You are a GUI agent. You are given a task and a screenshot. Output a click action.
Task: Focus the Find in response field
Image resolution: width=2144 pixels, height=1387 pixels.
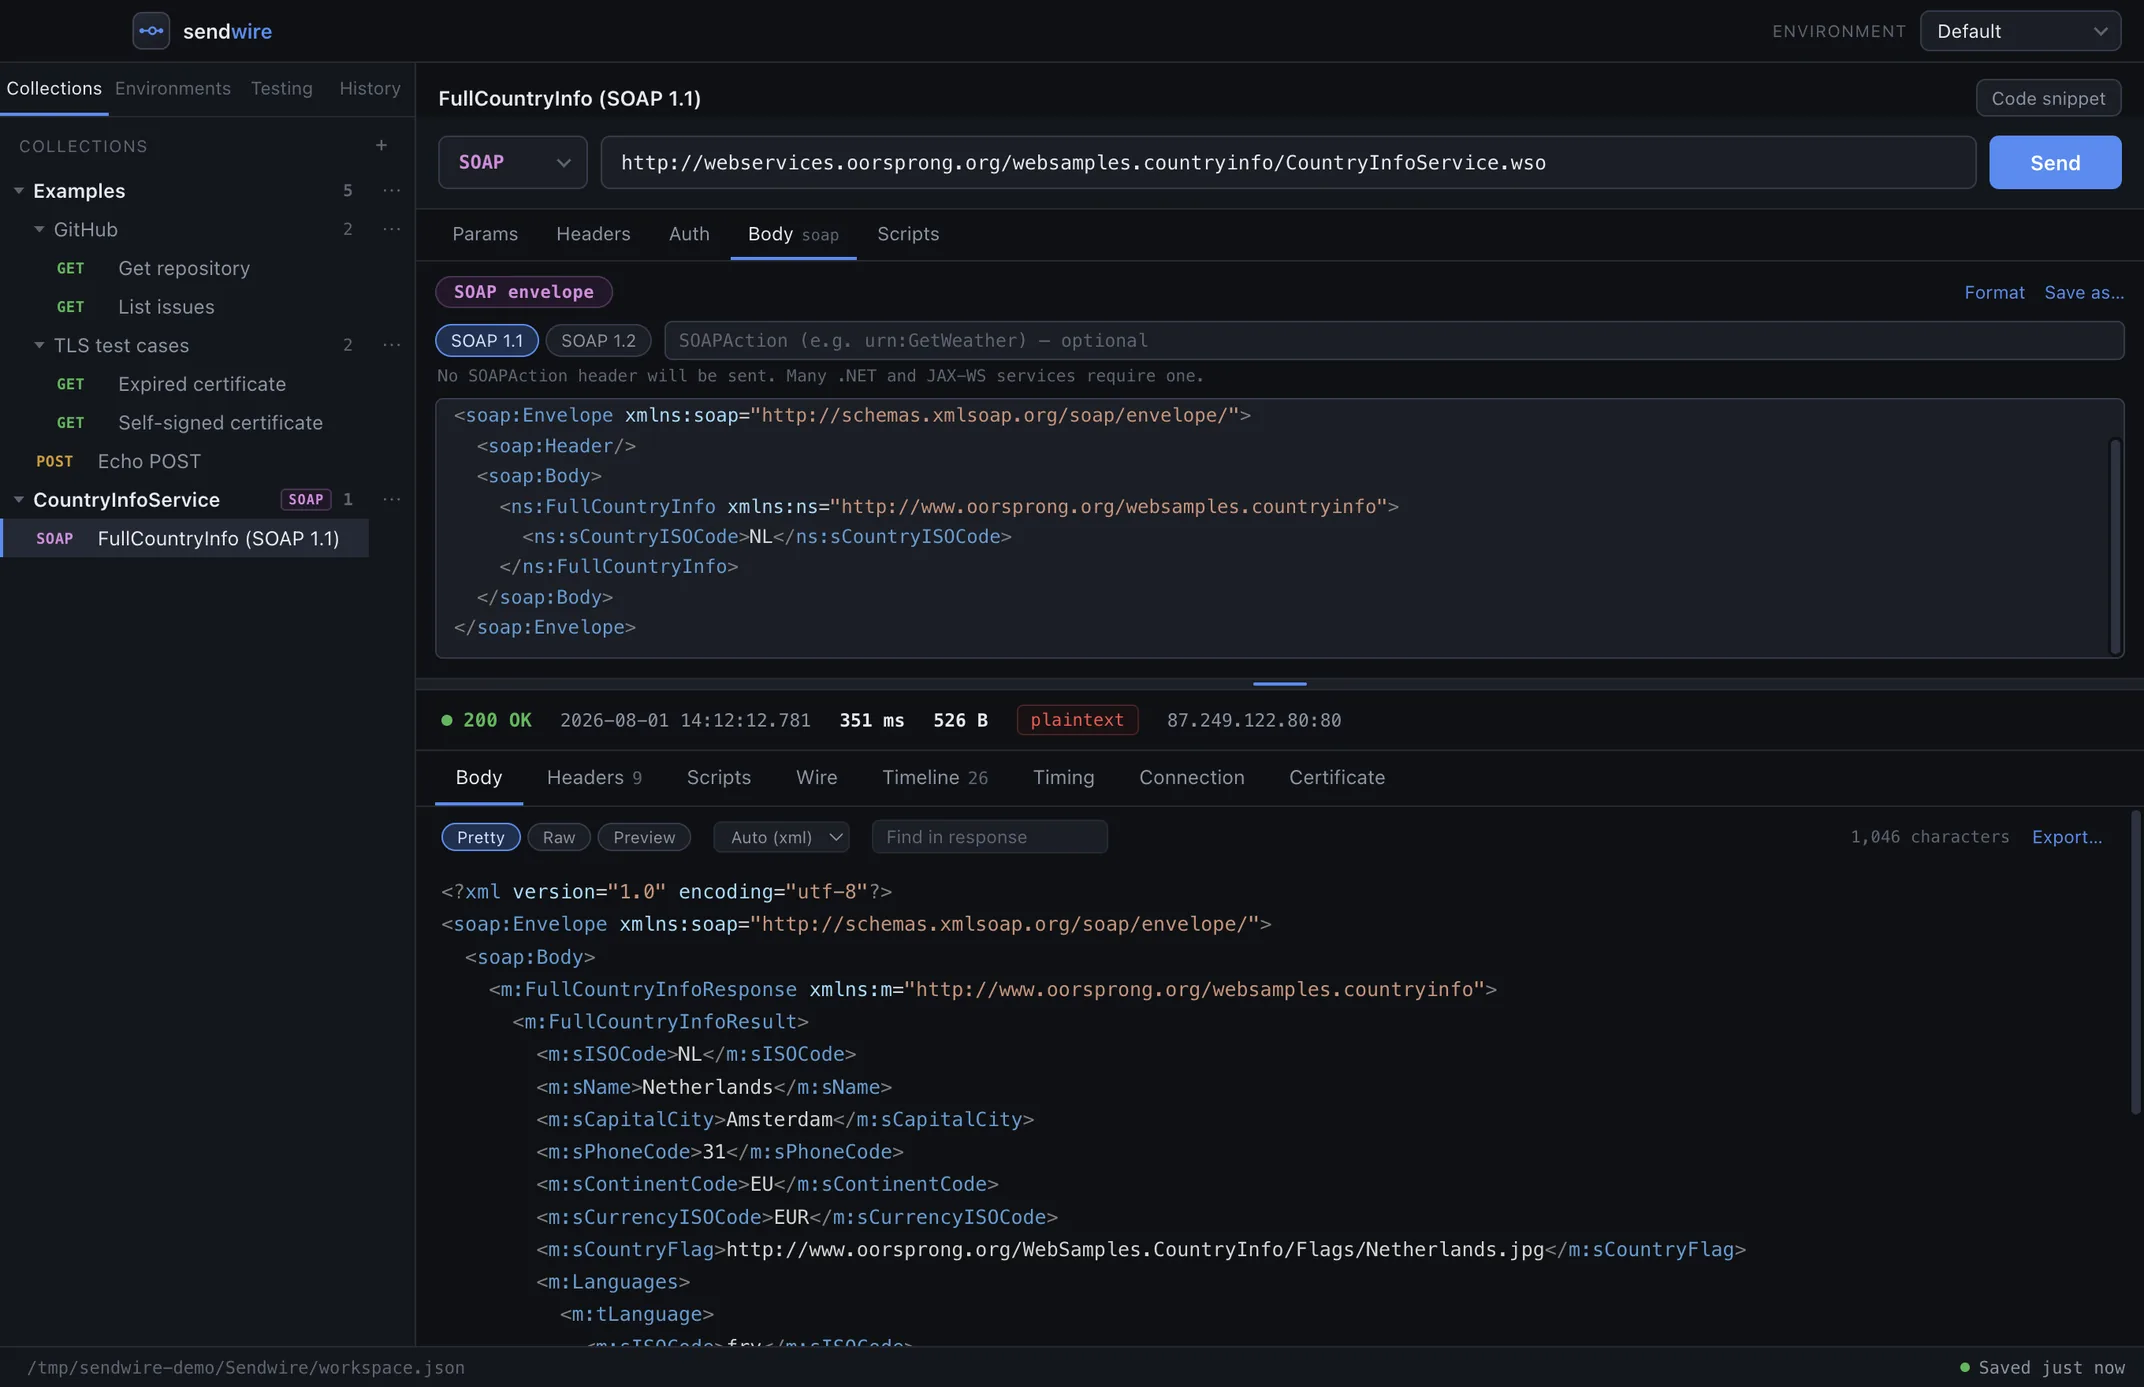(989, 837)
